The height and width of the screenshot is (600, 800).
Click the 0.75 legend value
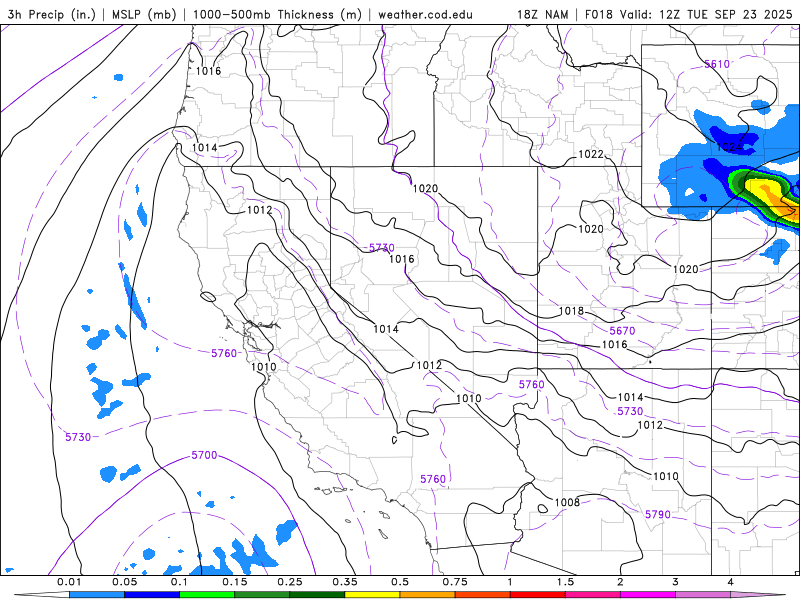[x=455, y=582]
